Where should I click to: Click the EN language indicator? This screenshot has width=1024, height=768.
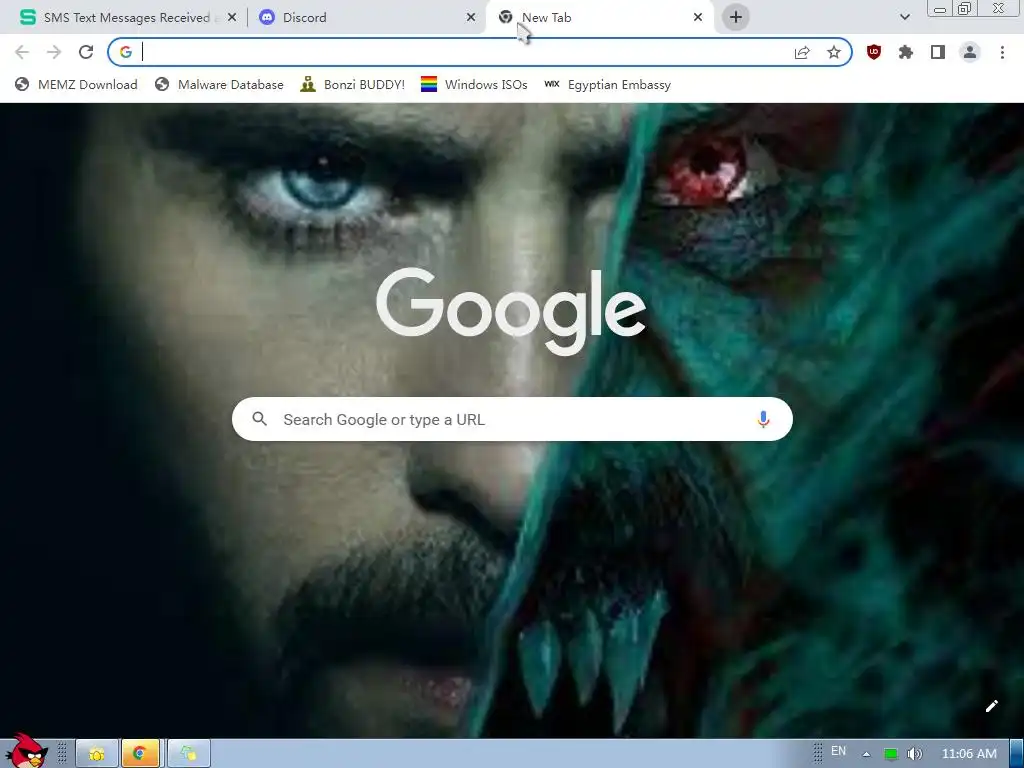click(839, 751)
